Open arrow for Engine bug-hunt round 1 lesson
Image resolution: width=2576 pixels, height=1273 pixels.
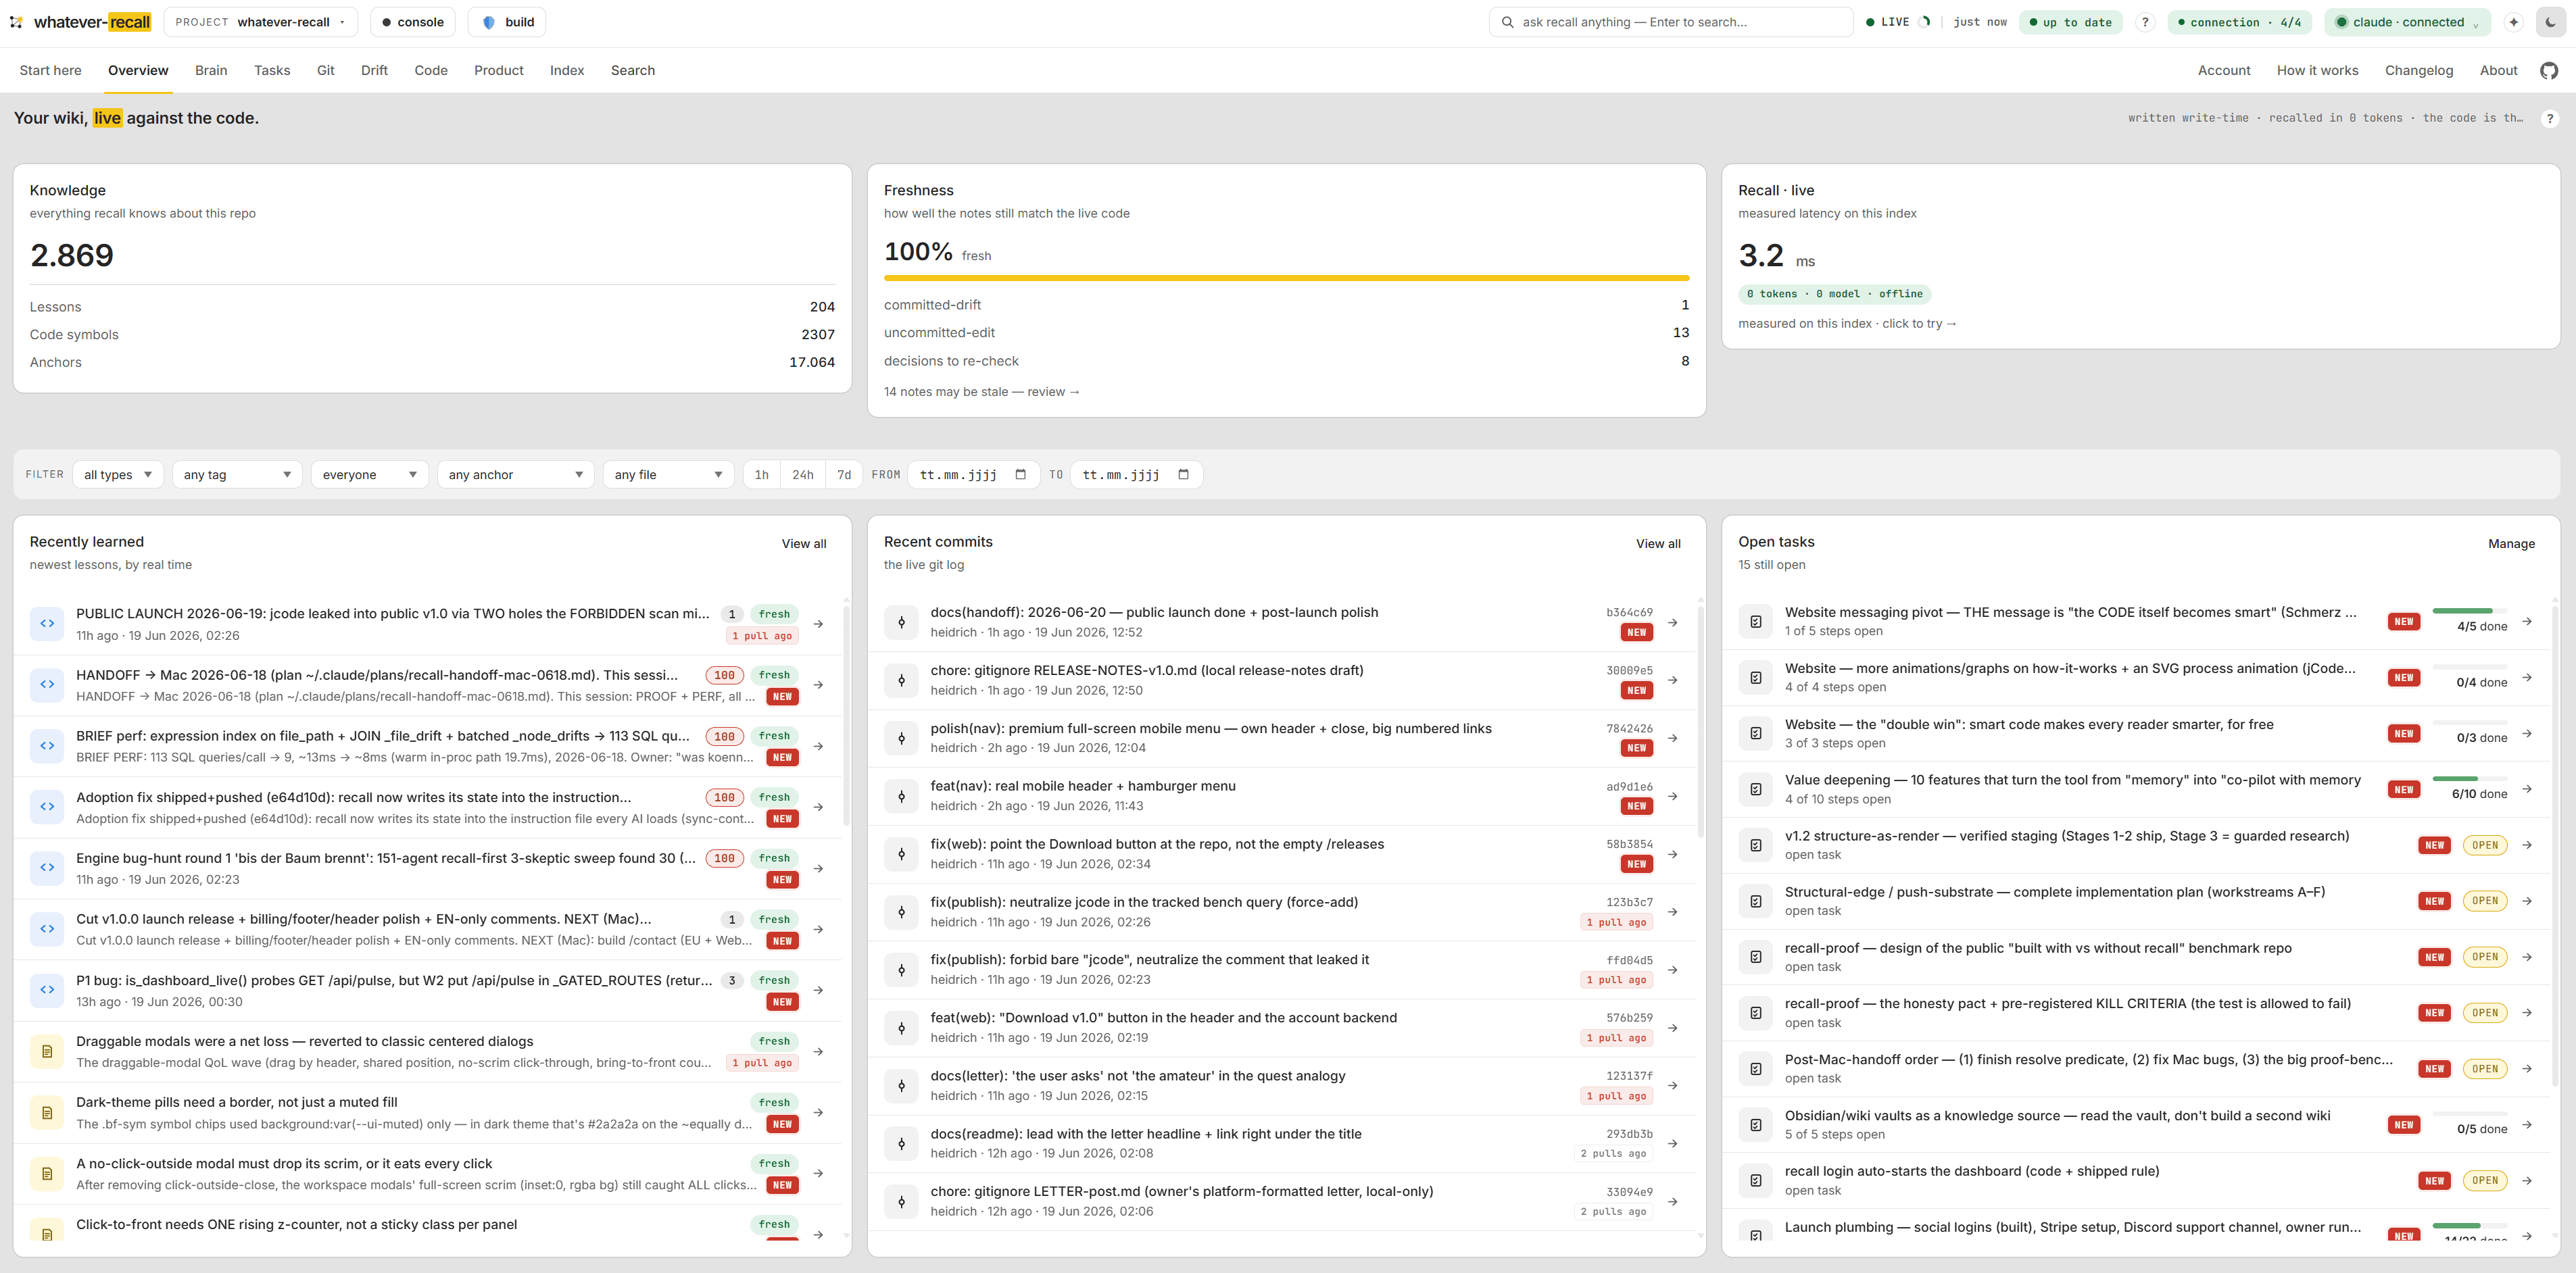818,868
